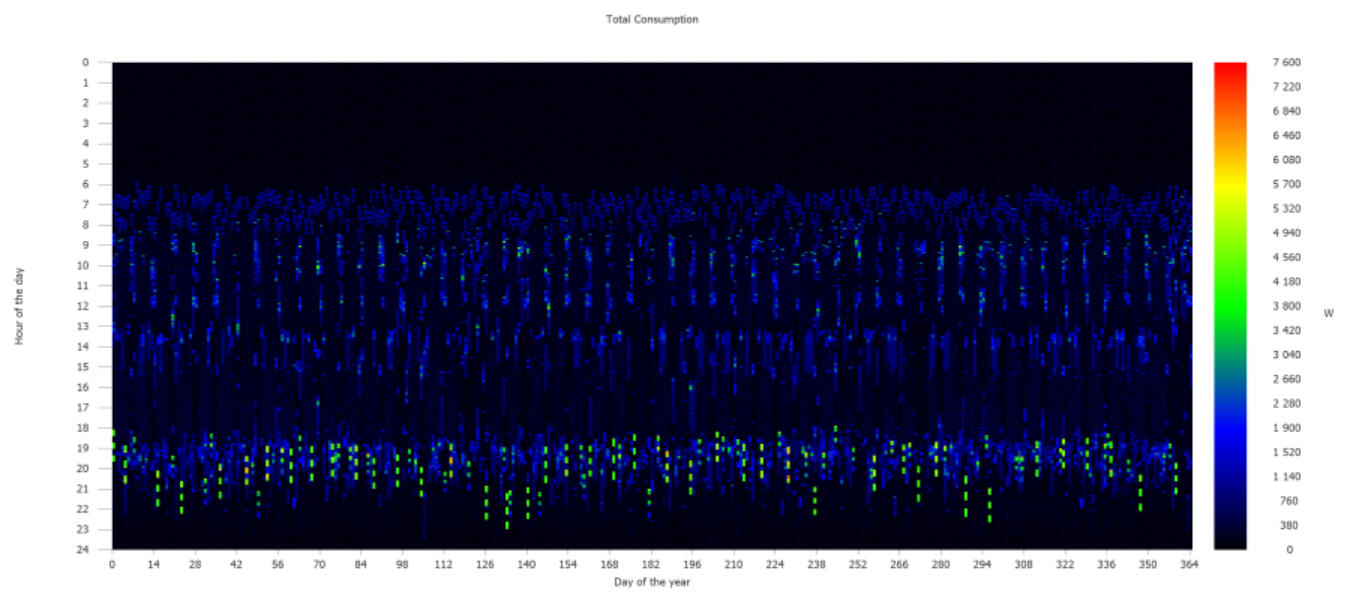Click the "1 900" color scale value
Image resolution: width=1350 pixels, height=598 pixels.
[1286, 428]
